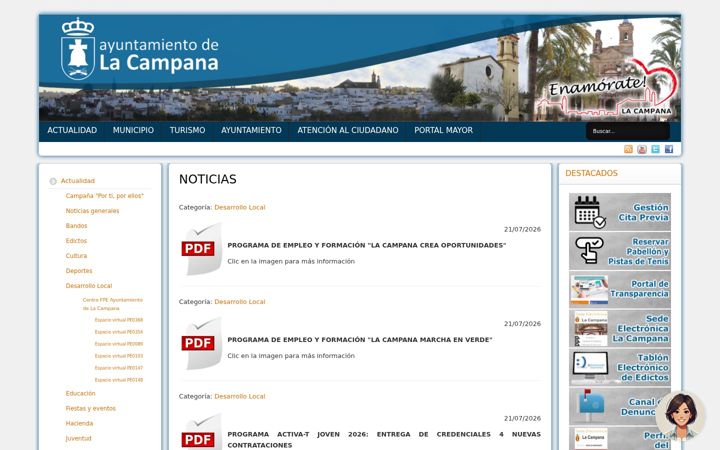
Task: Click Desarrollo Local category above Activa-T Joven
Action: point(240,396)
